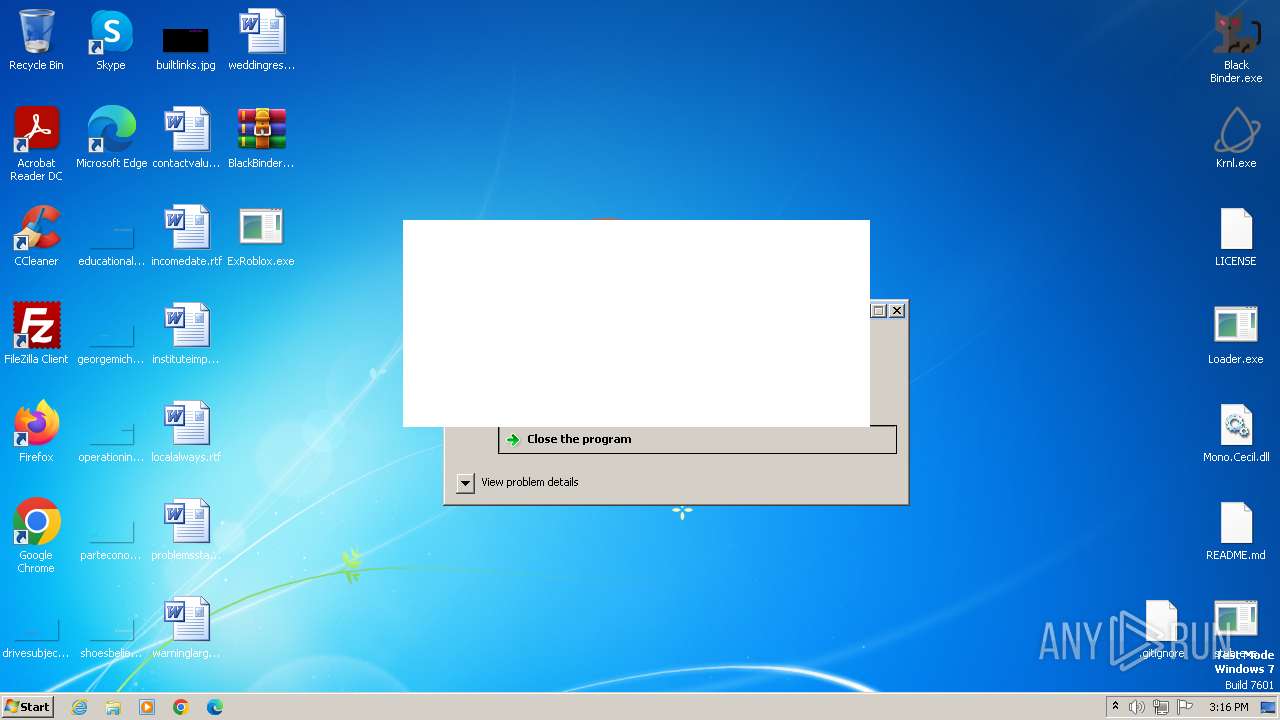This screenshot has width=1280, height=720.
Task: Show hidden system tray icons
Action: click(x=1115, y=707)
